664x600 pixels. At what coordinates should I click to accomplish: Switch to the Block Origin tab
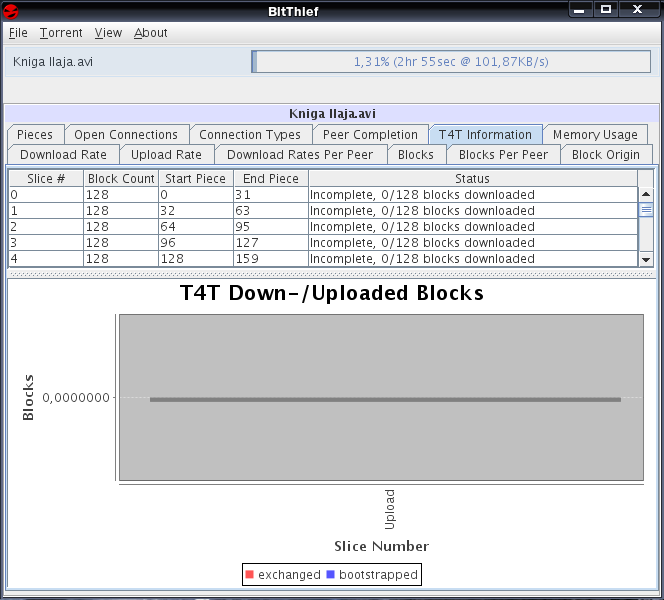click(x=606, y=155)
